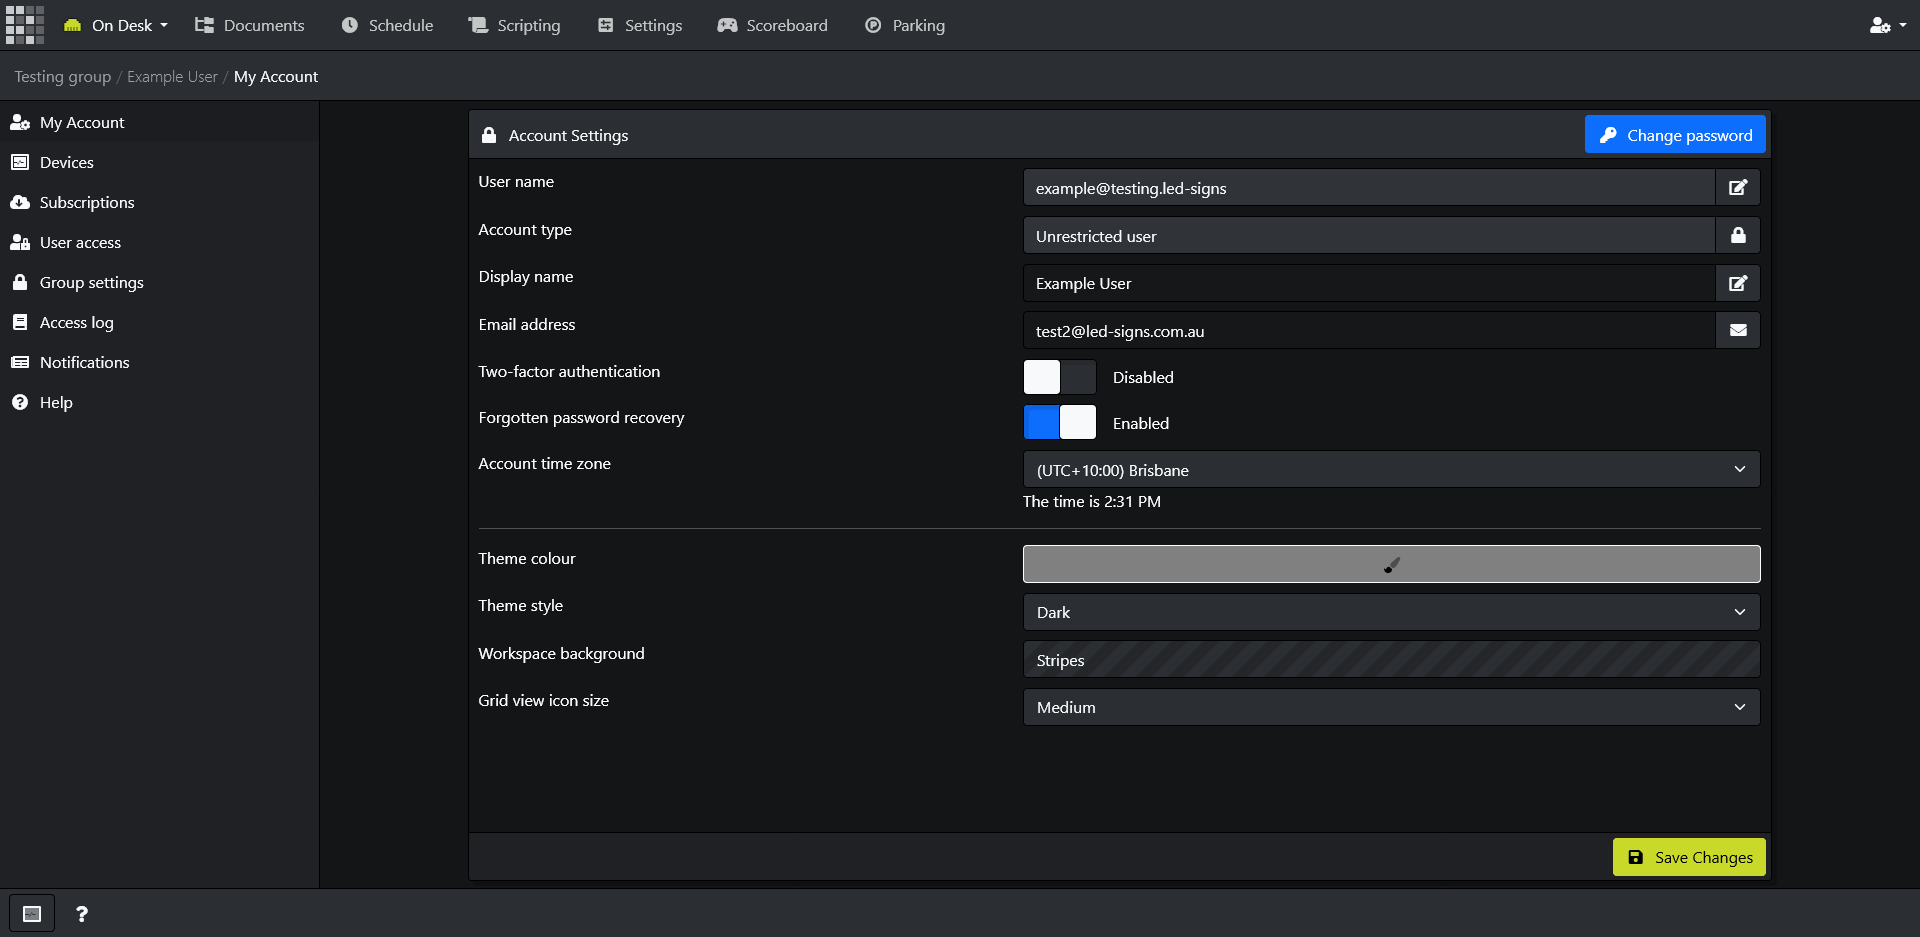Pick a Theme colour from the swatch
Image resolution: width=1920 pixels, height=937 pixels.
point(1391,564)
